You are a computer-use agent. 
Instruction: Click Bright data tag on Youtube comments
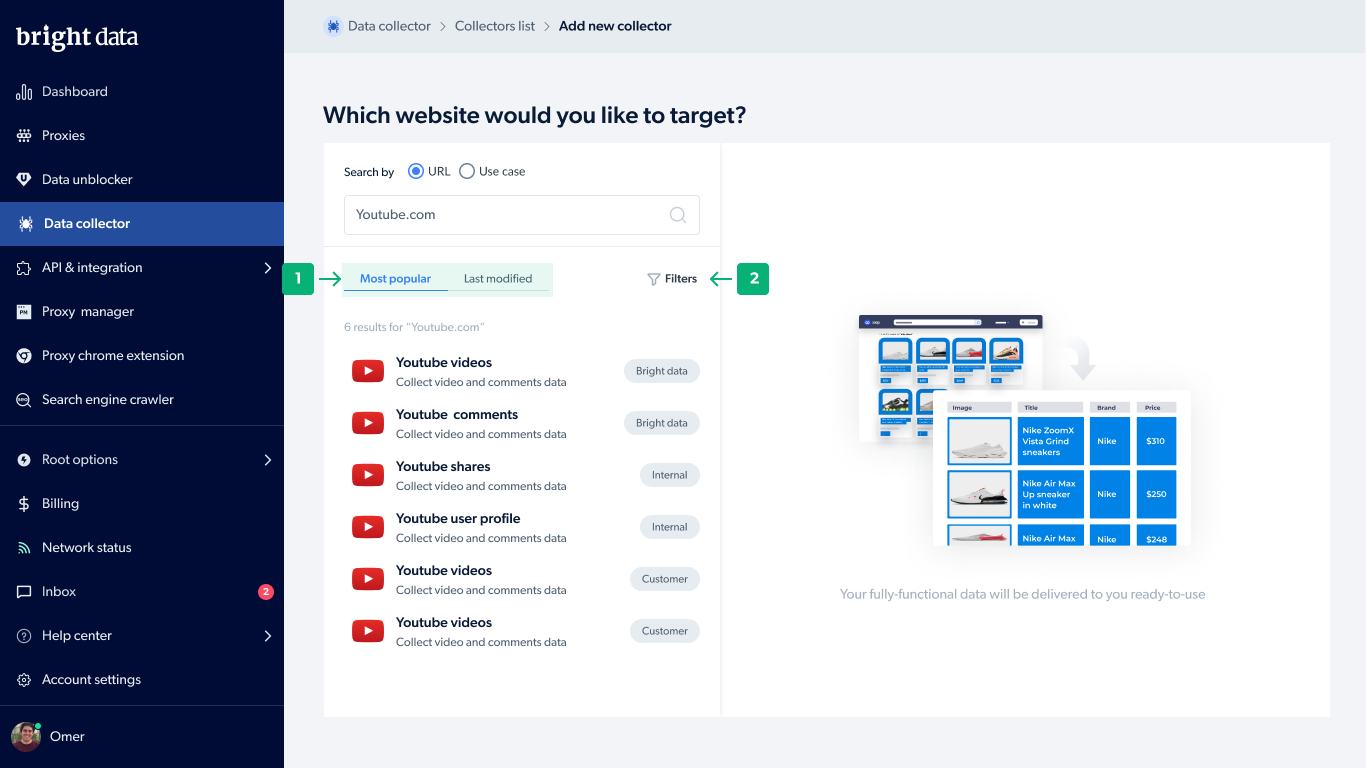pos(662,423)
